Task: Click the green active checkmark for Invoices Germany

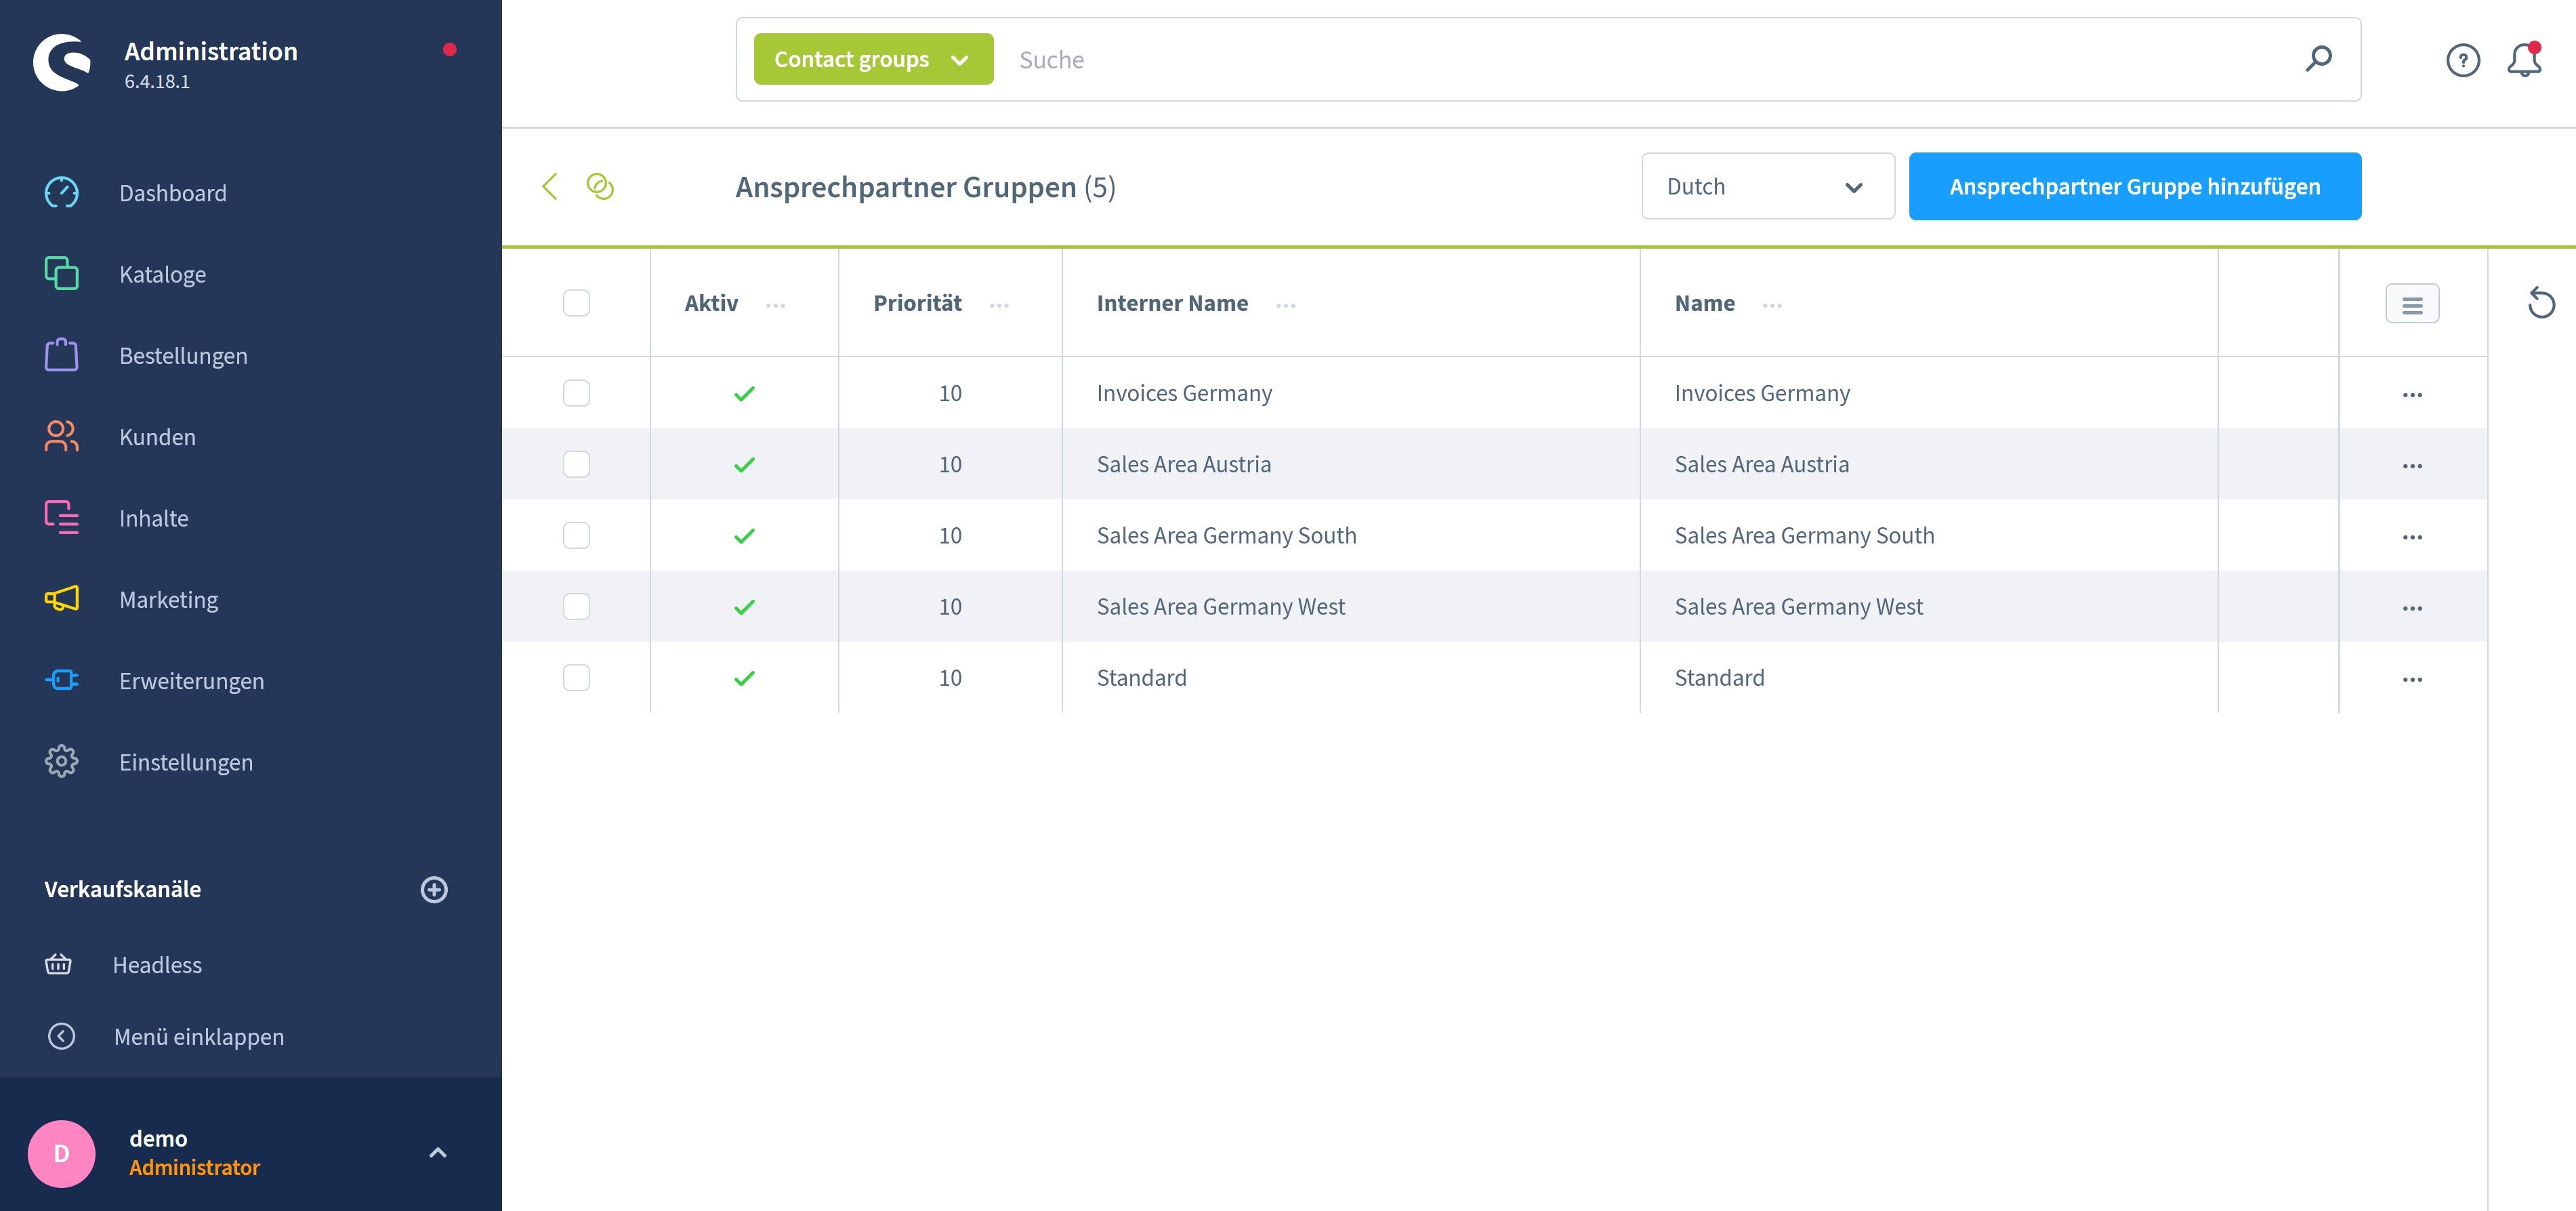Action: point(744,393)
